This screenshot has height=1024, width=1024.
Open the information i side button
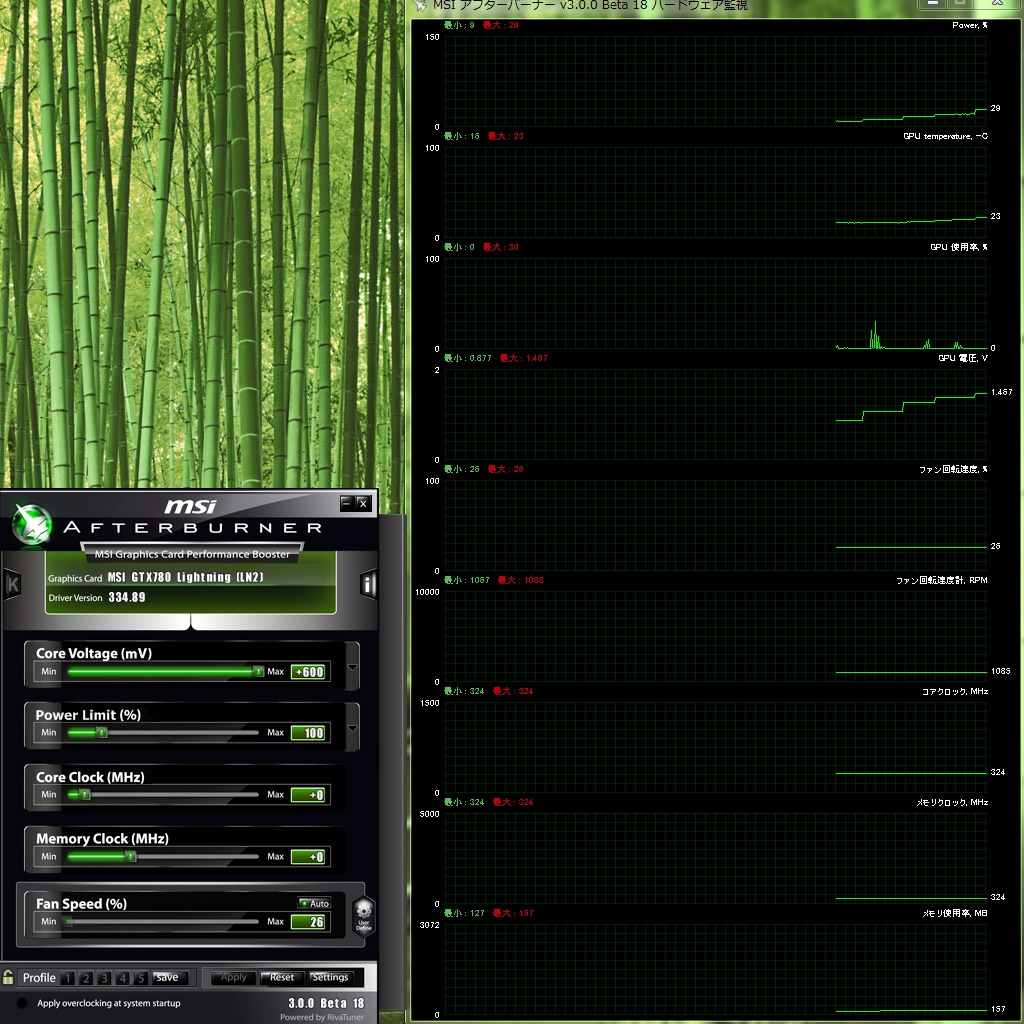[368, 584]
